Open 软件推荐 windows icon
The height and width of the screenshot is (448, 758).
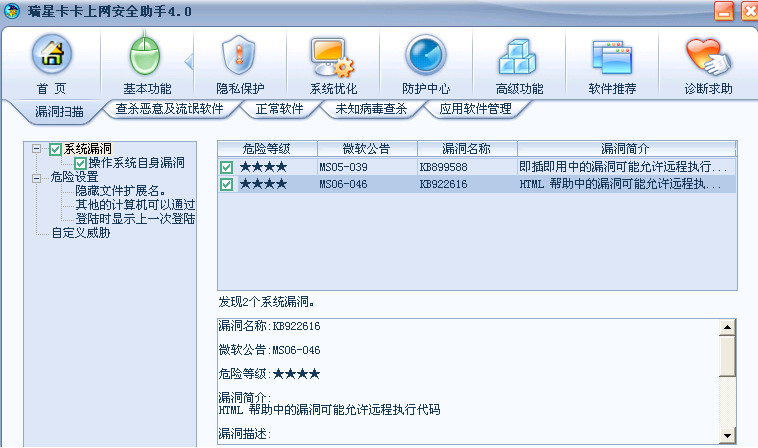click(x=612, y=58)
